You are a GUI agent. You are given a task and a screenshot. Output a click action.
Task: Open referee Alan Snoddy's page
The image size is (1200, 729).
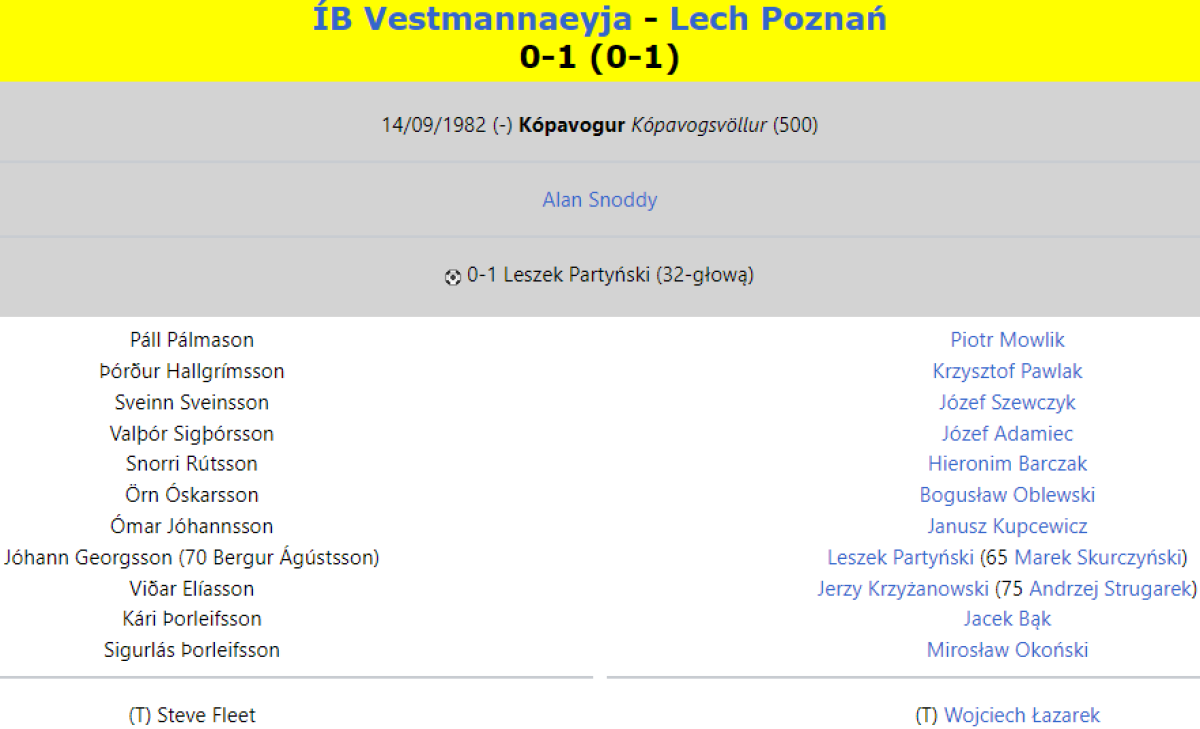click(600, 200)
